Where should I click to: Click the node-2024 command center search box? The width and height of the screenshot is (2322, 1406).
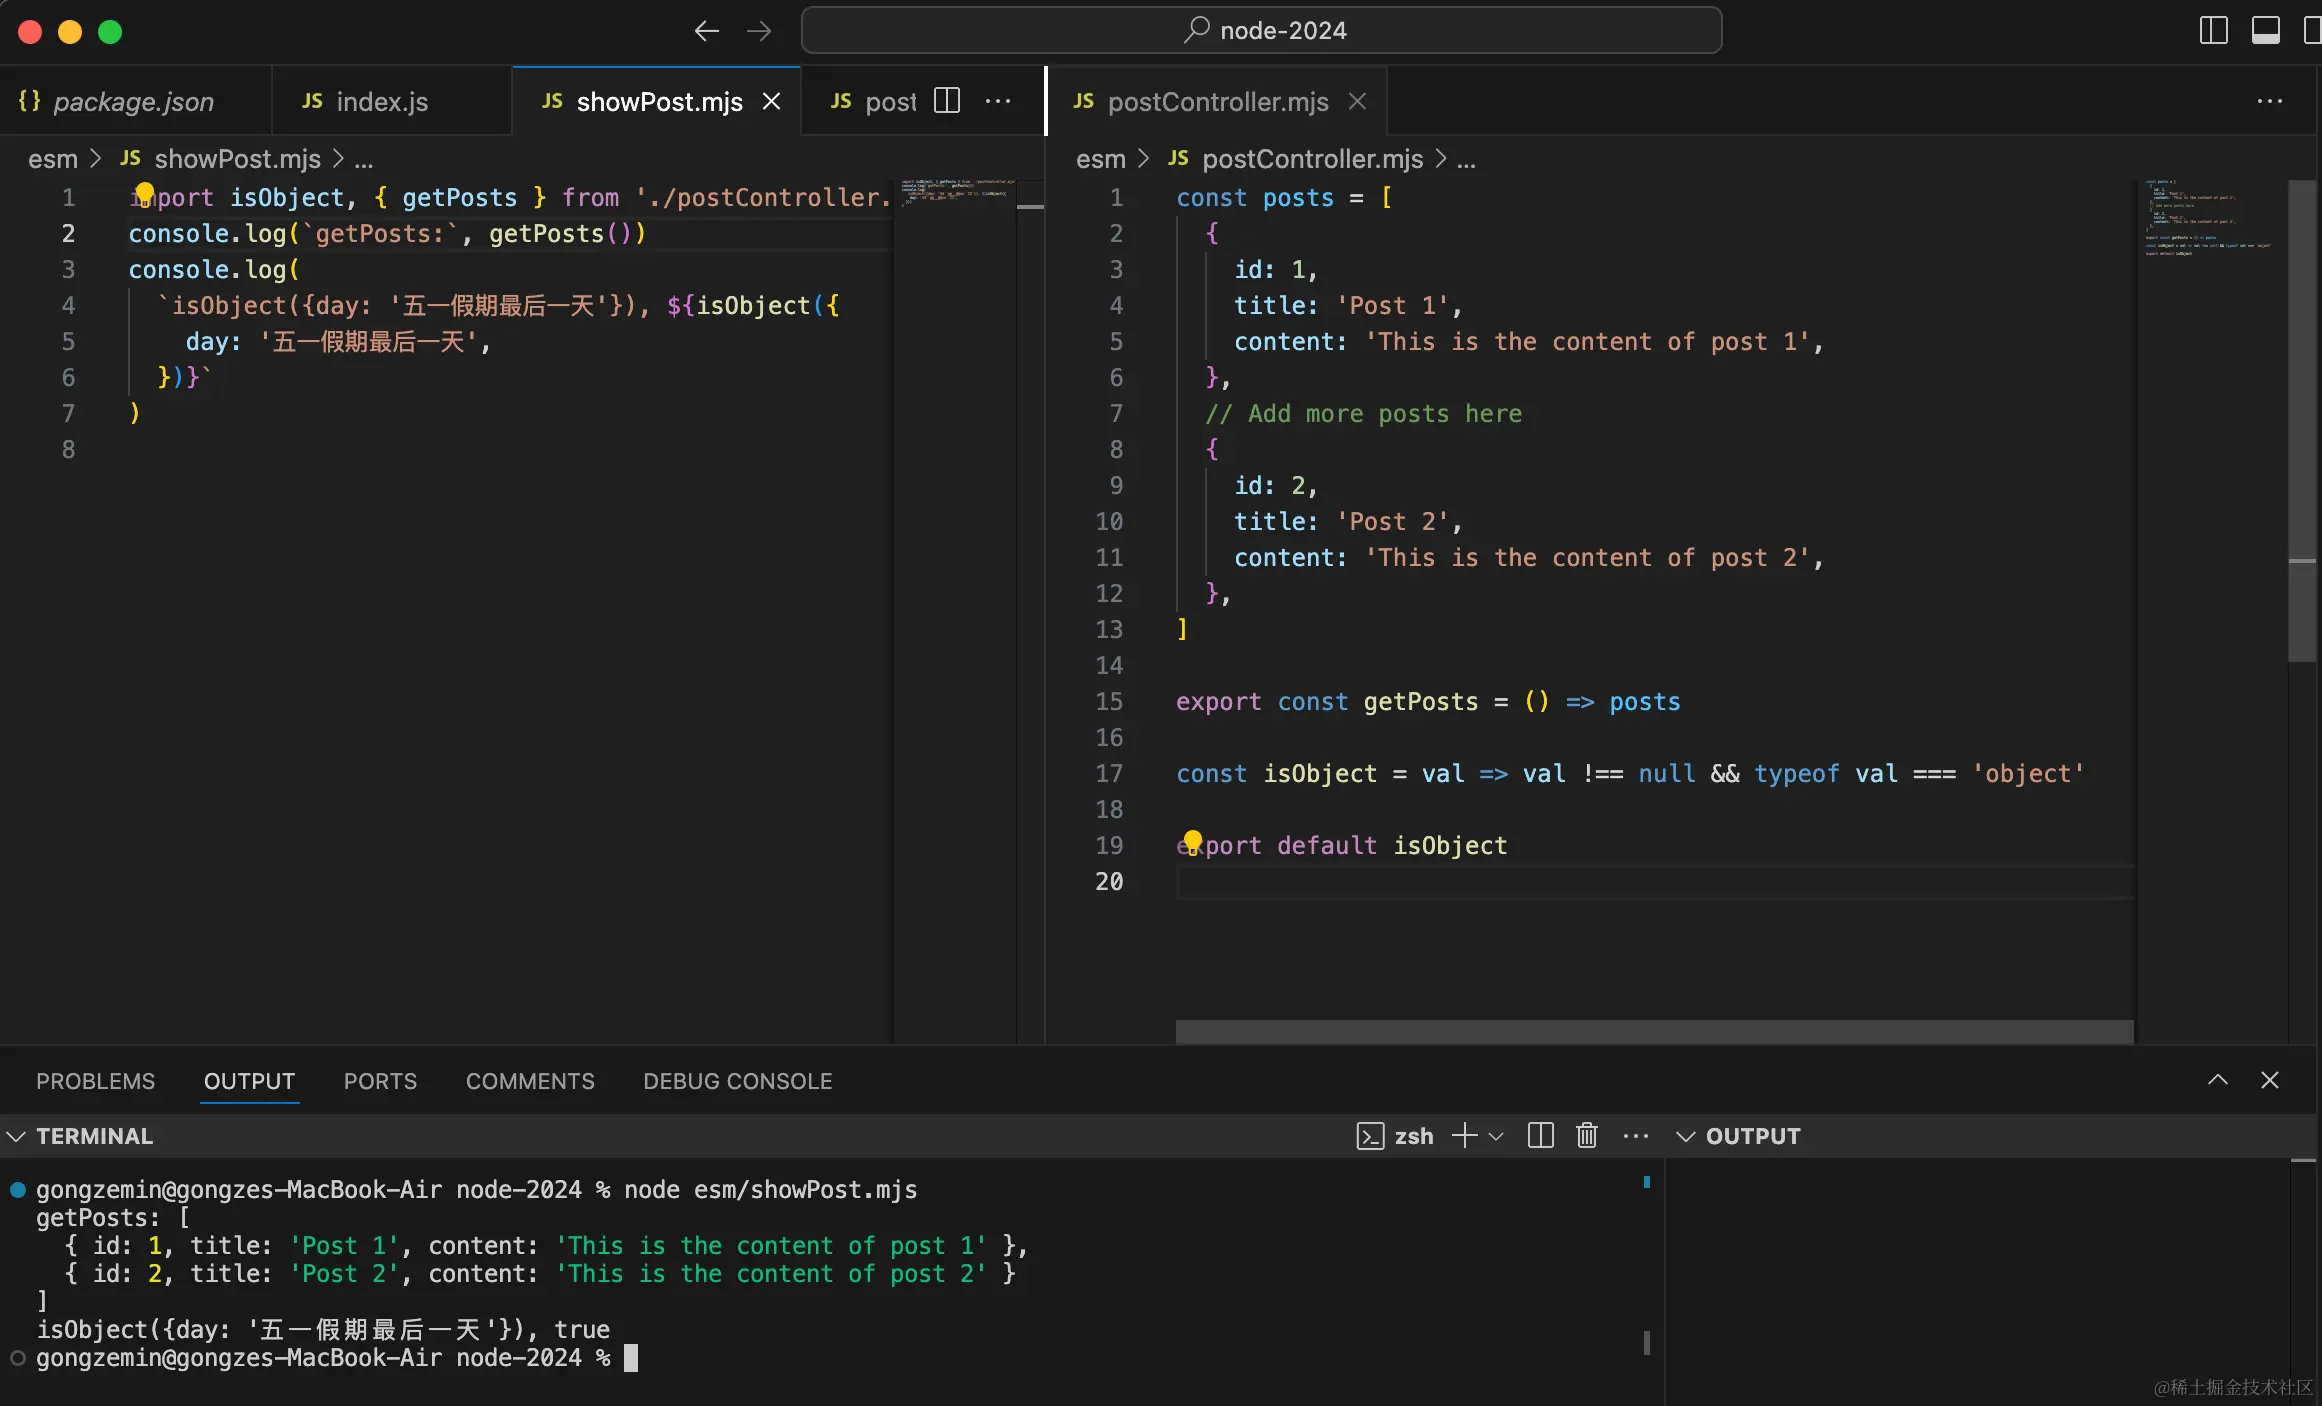pyautogui.click(x=1261, y=31)
